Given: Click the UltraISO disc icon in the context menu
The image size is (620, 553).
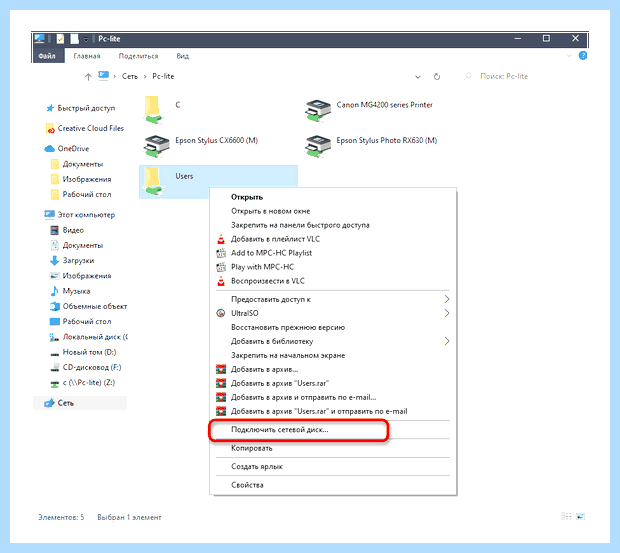Looking at the screenshot, I should coord(221,313).
